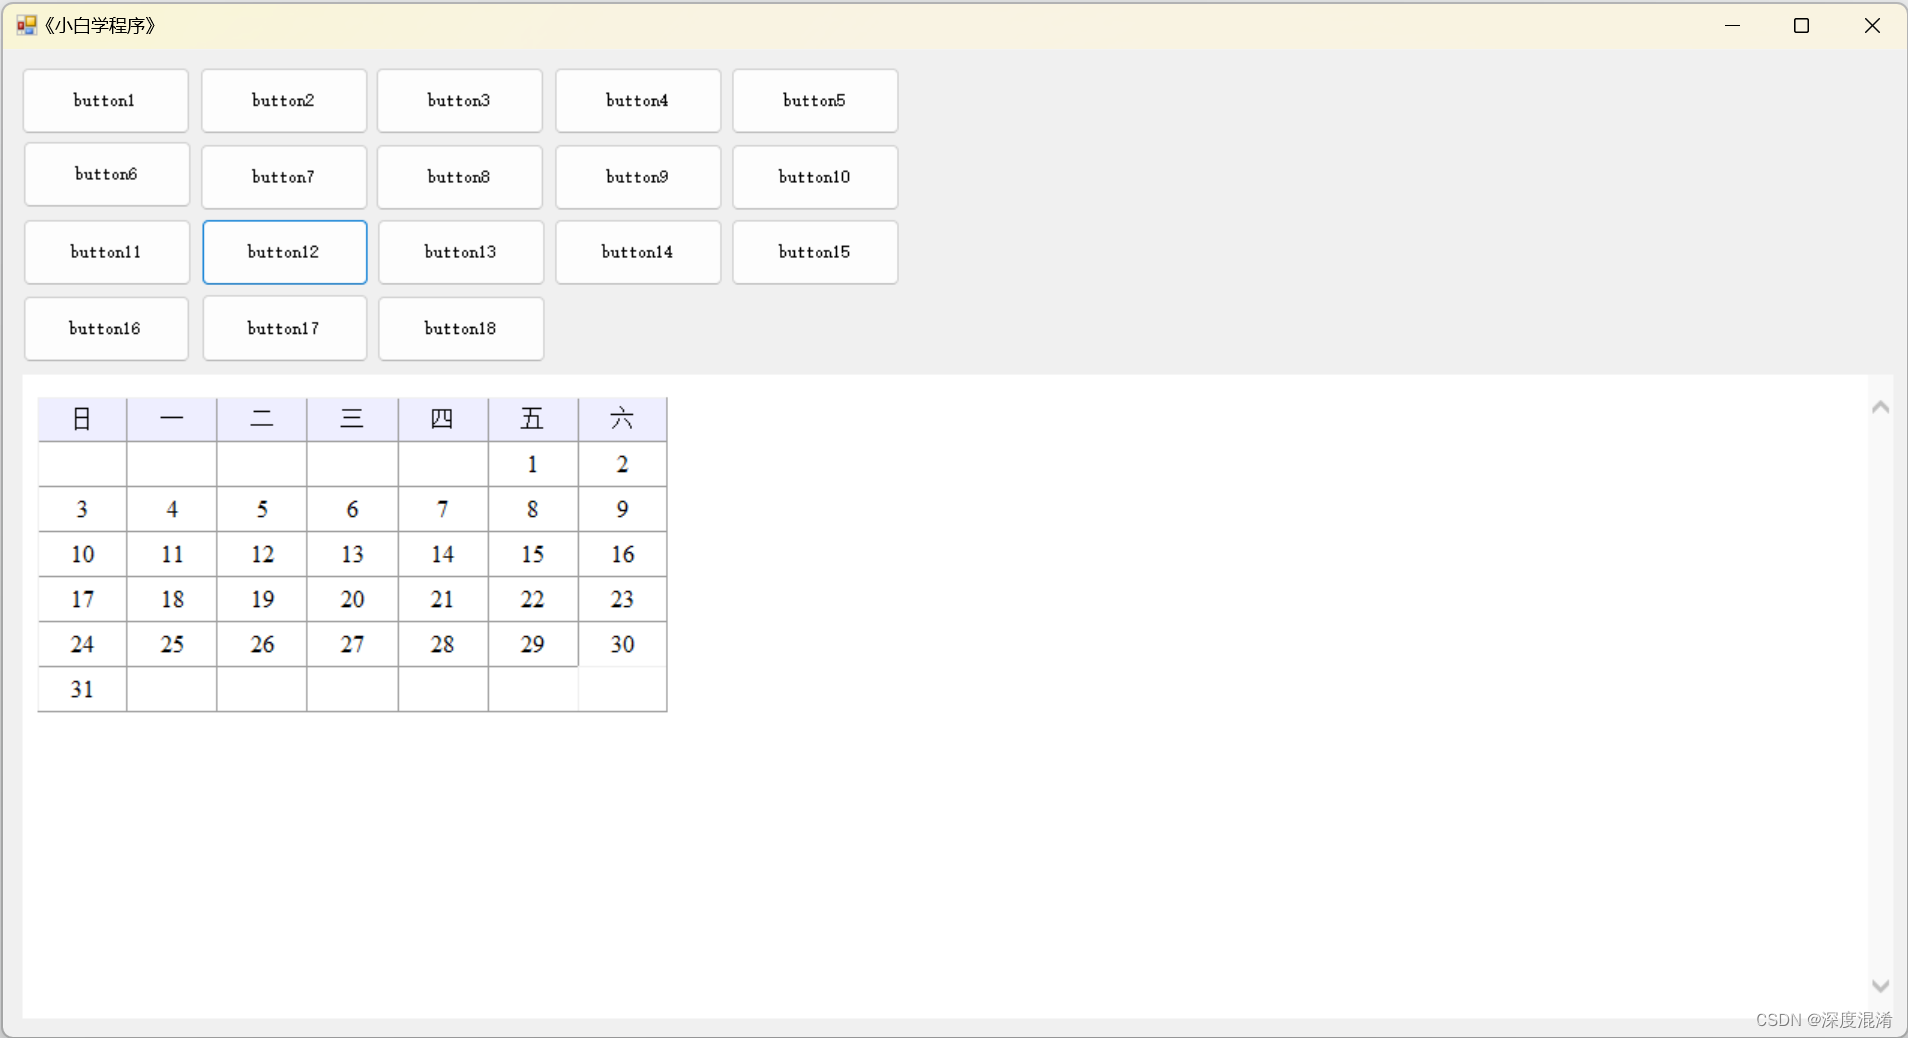Click the button6 button
Image resolution: width=1908 pixels, height=1038 pixels.
pyautogui.click(x=107, y=174)
